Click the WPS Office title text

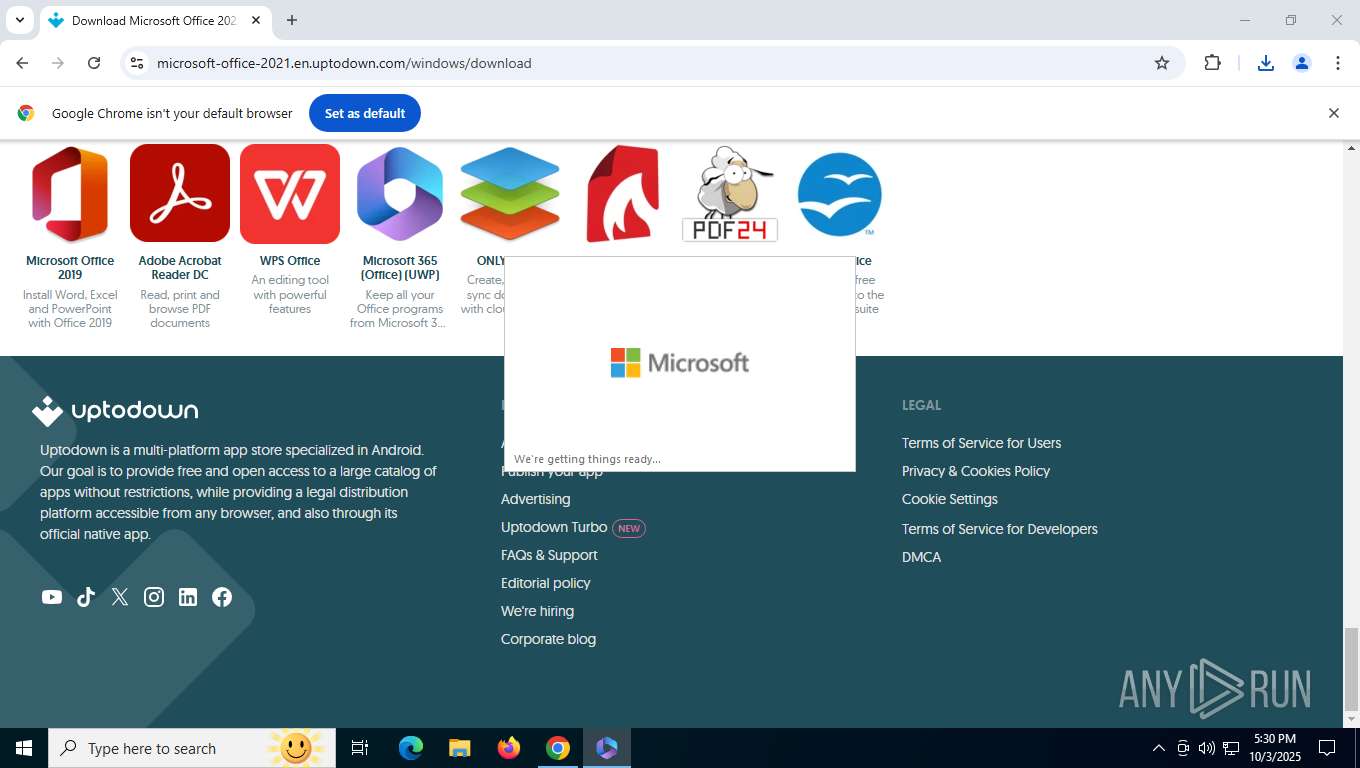[x=290, y=261]
